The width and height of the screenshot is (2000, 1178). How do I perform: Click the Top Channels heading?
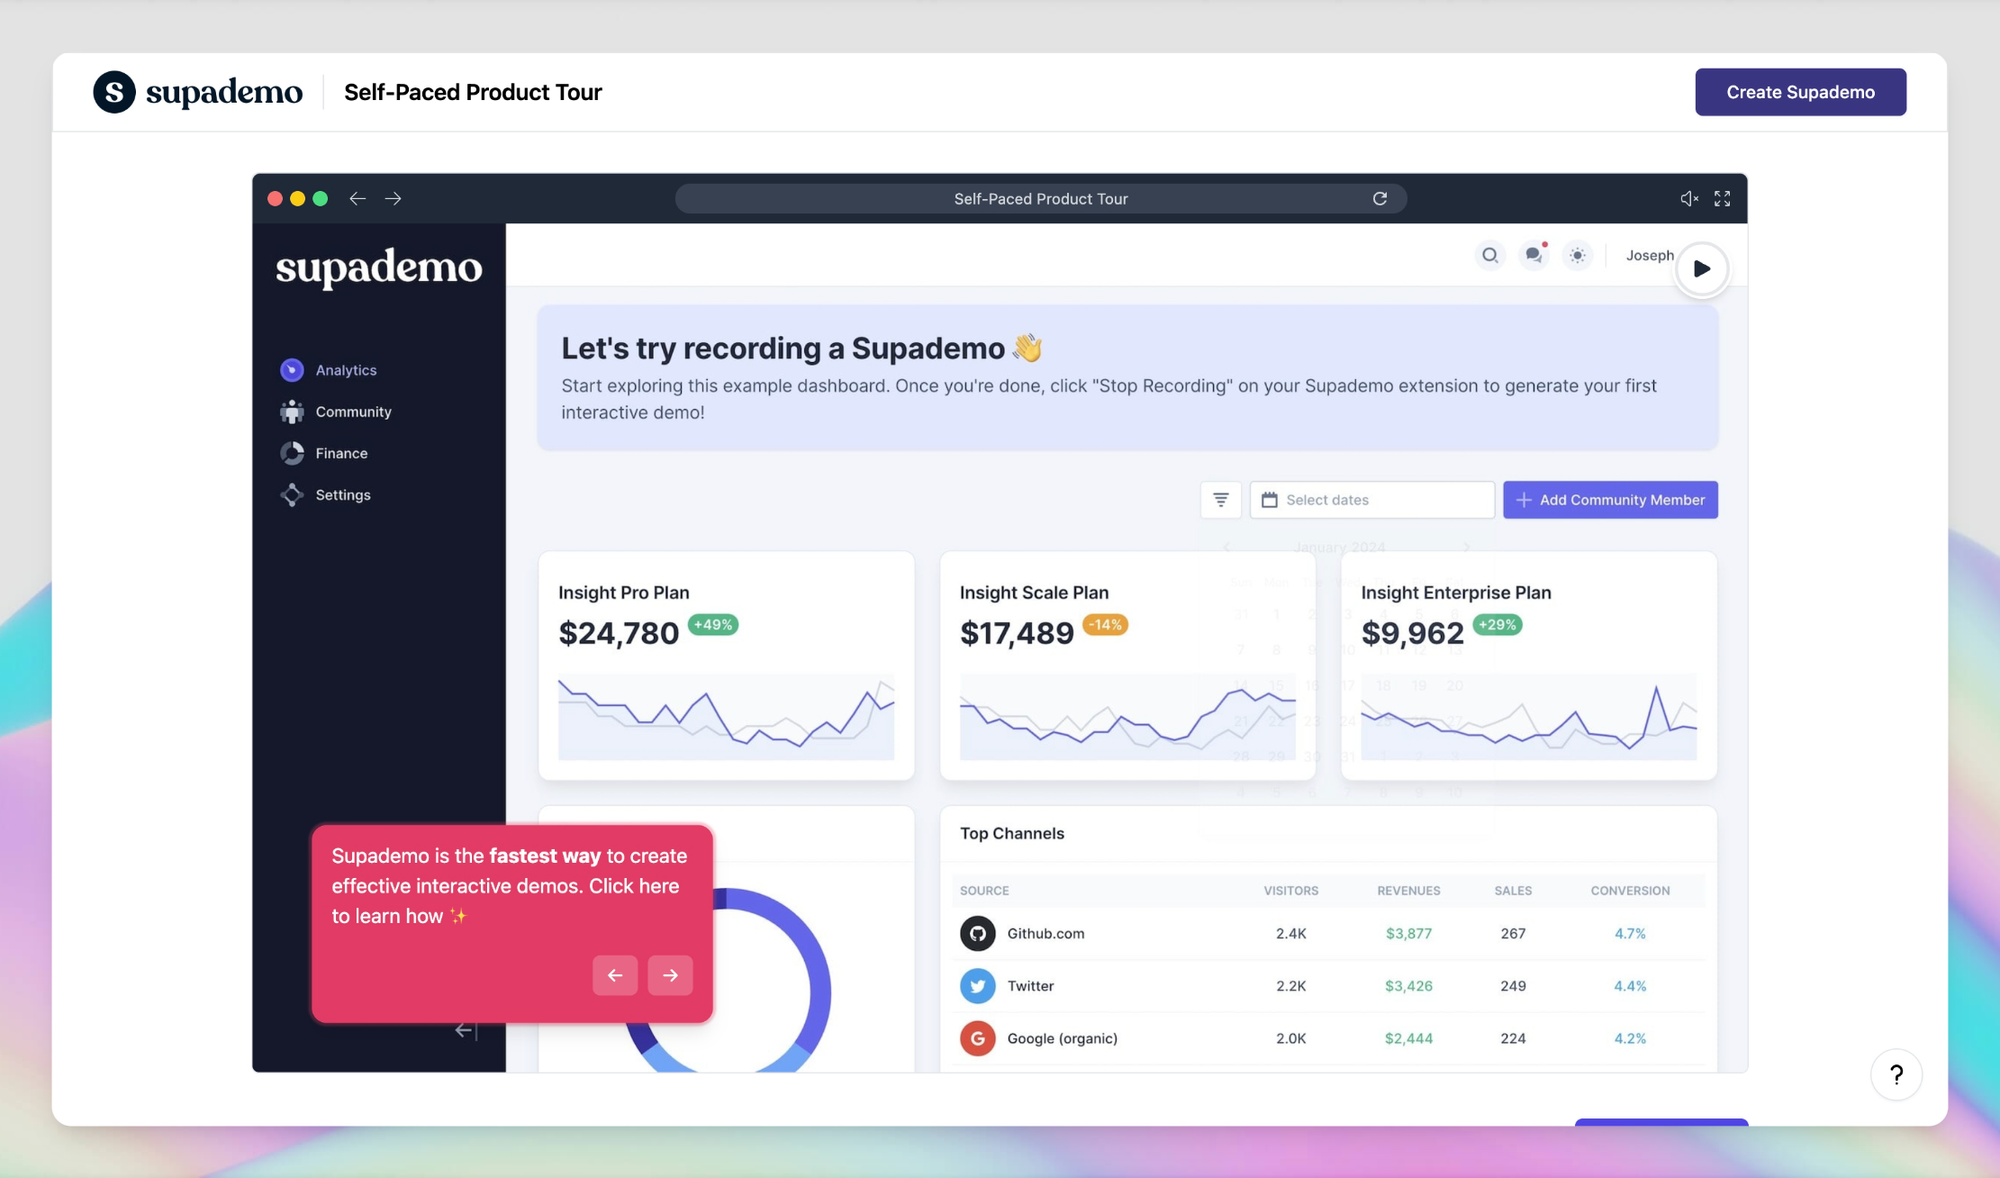pos(1012,834)
